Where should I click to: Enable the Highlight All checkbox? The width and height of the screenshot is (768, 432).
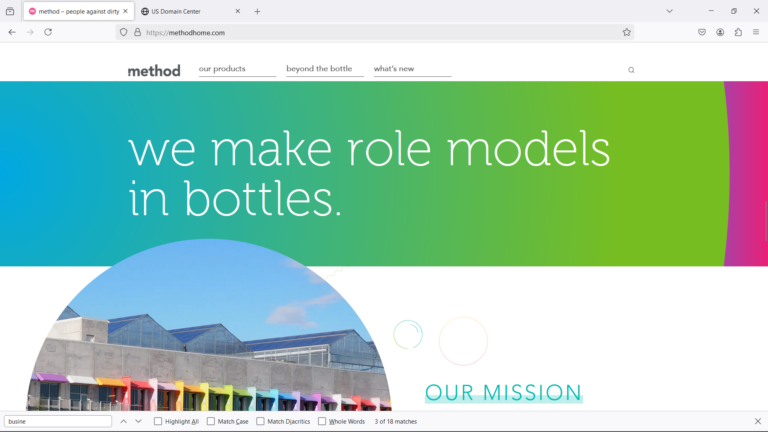pyautogui.click(x=158, y=422)
